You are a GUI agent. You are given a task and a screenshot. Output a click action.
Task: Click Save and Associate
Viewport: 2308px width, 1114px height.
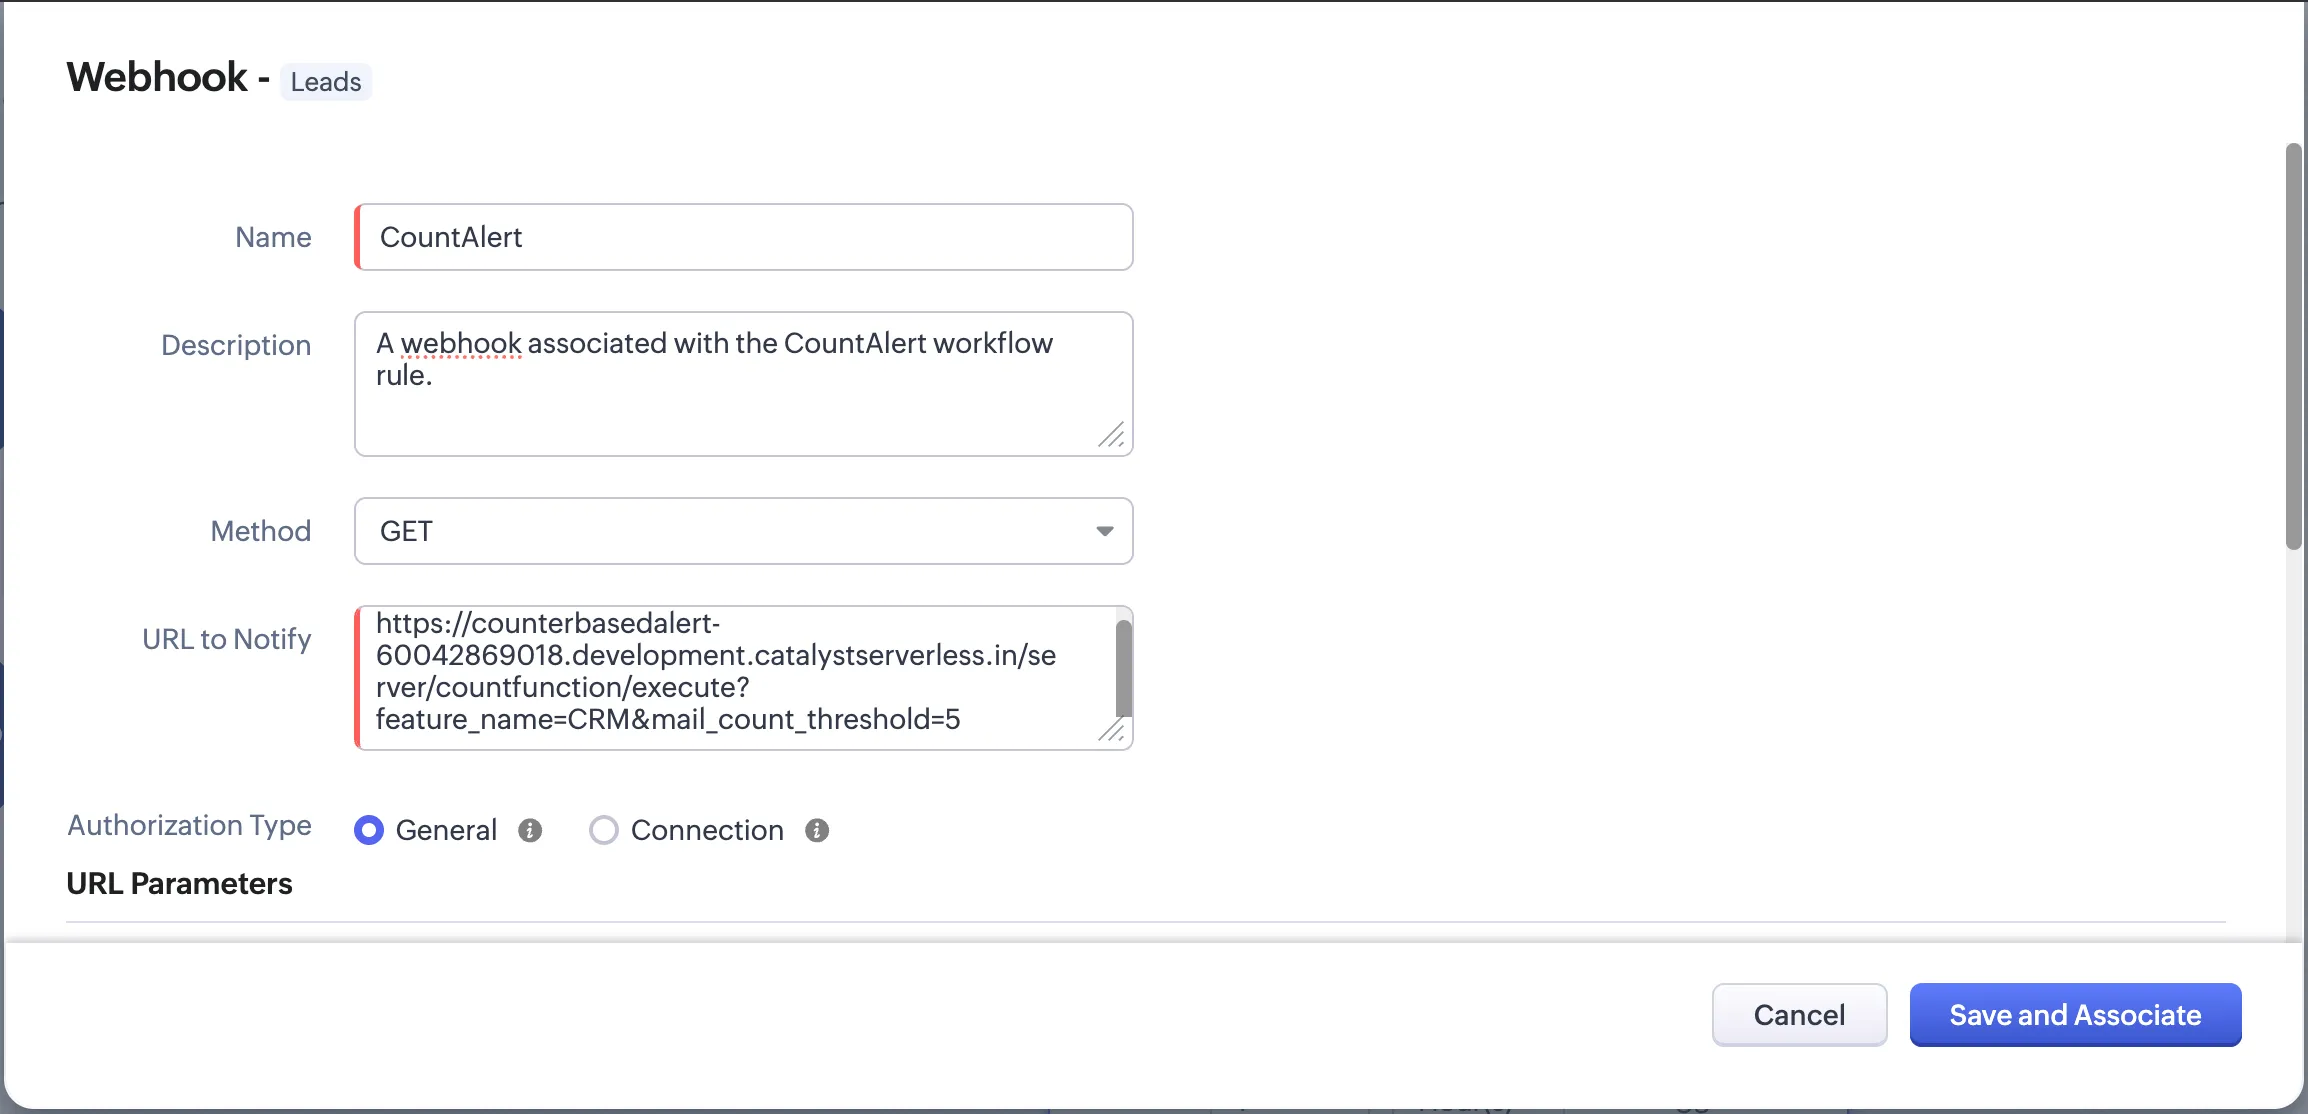tap(2073, 1015)
